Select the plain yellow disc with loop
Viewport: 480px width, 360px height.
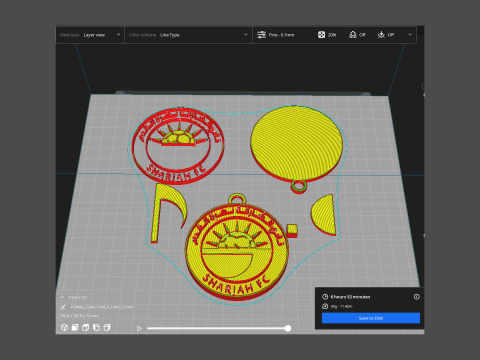(x=297, y=143)
